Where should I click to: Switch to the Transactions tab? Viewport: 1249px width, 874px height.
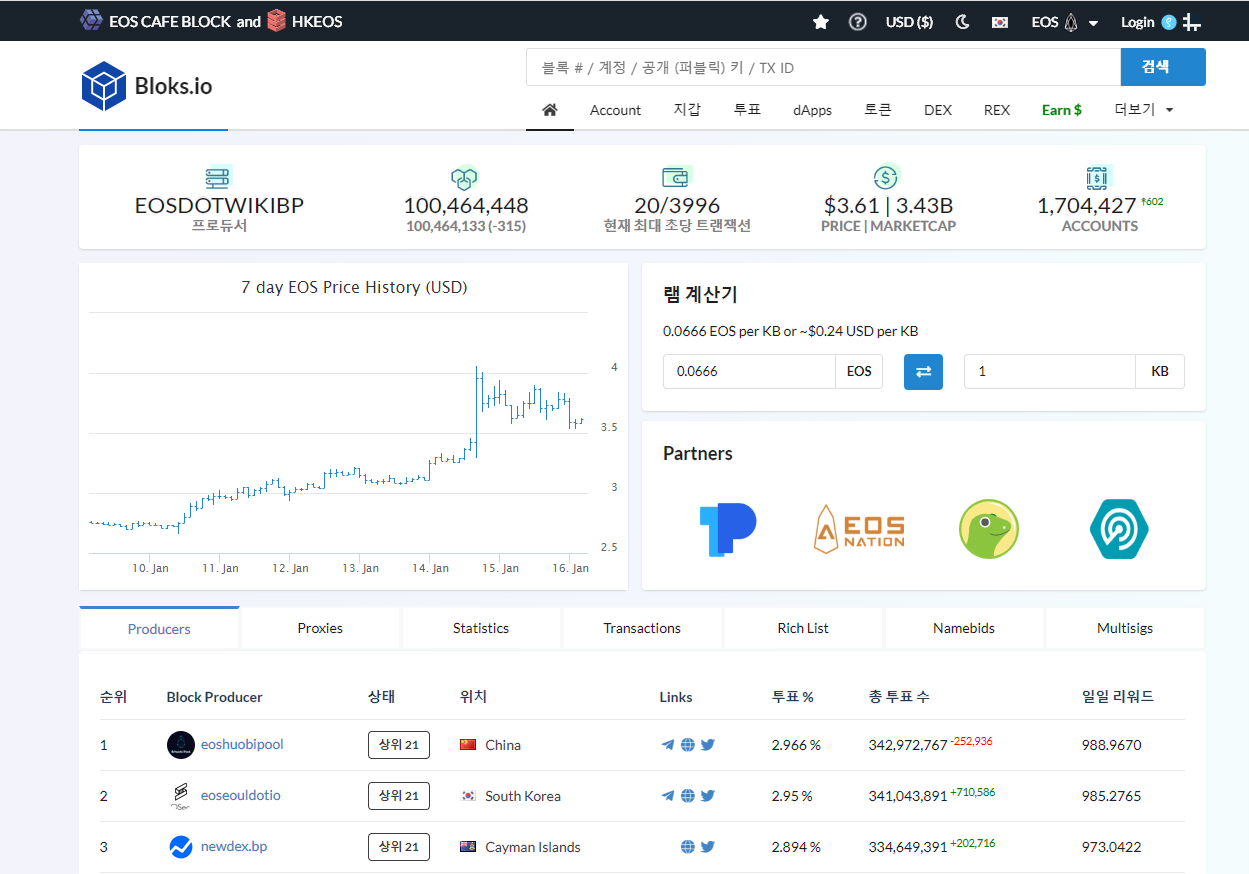pos(642,628)
